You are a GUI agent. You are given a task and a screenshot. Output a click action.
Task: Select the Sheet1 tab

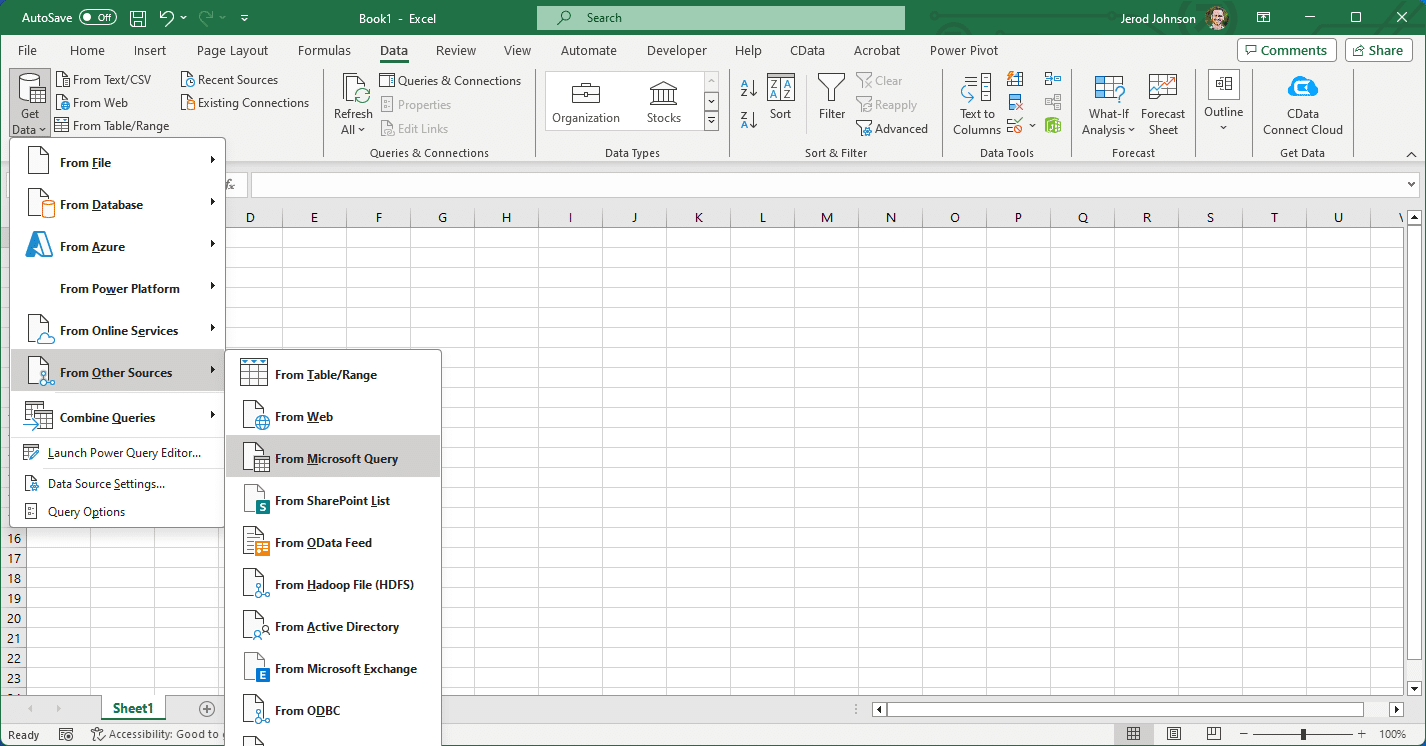[x=133, y=708]
